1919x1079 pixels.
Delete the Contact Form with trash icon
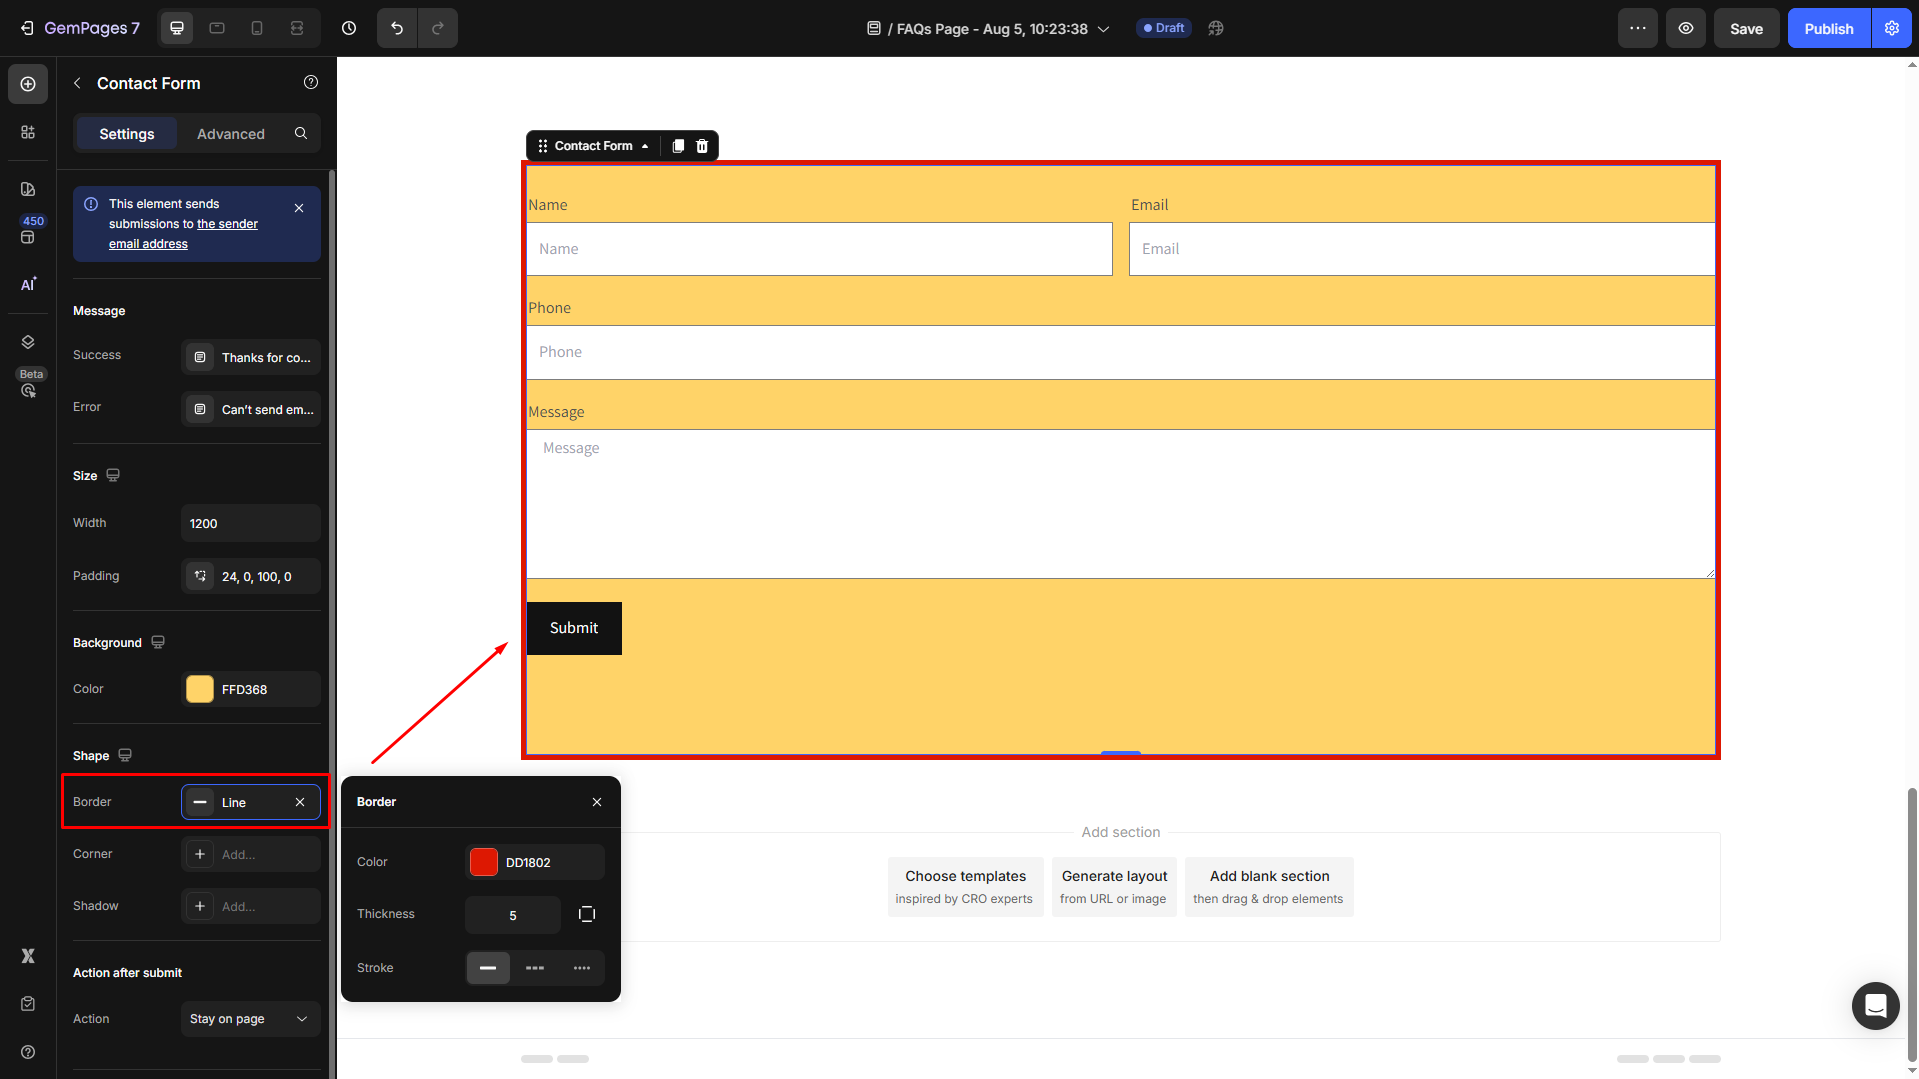(702, 146)
